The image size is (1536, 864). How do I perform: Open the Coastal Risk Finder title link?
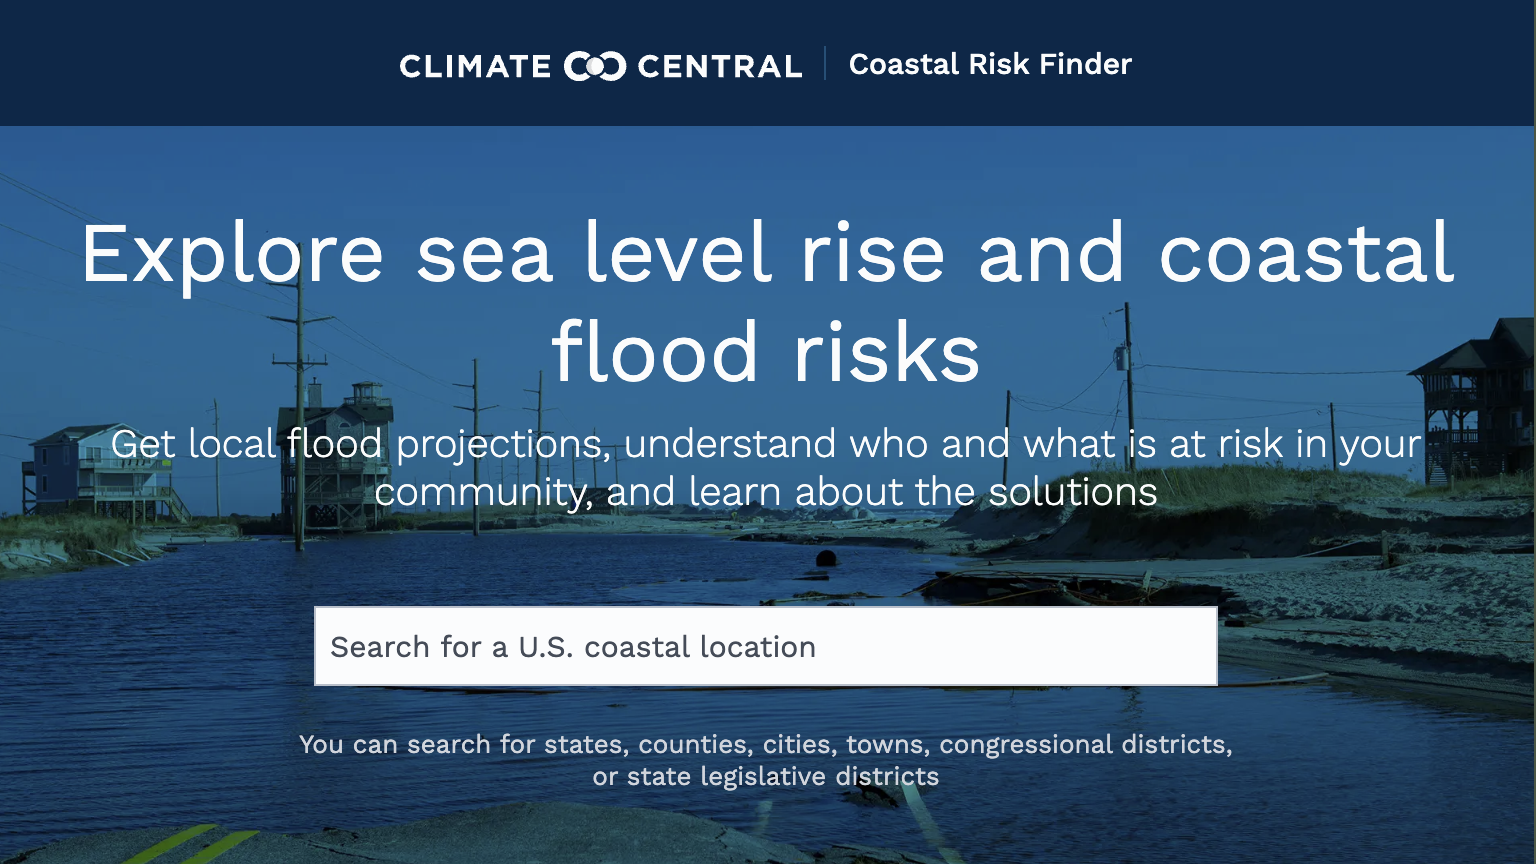[990, 64]
